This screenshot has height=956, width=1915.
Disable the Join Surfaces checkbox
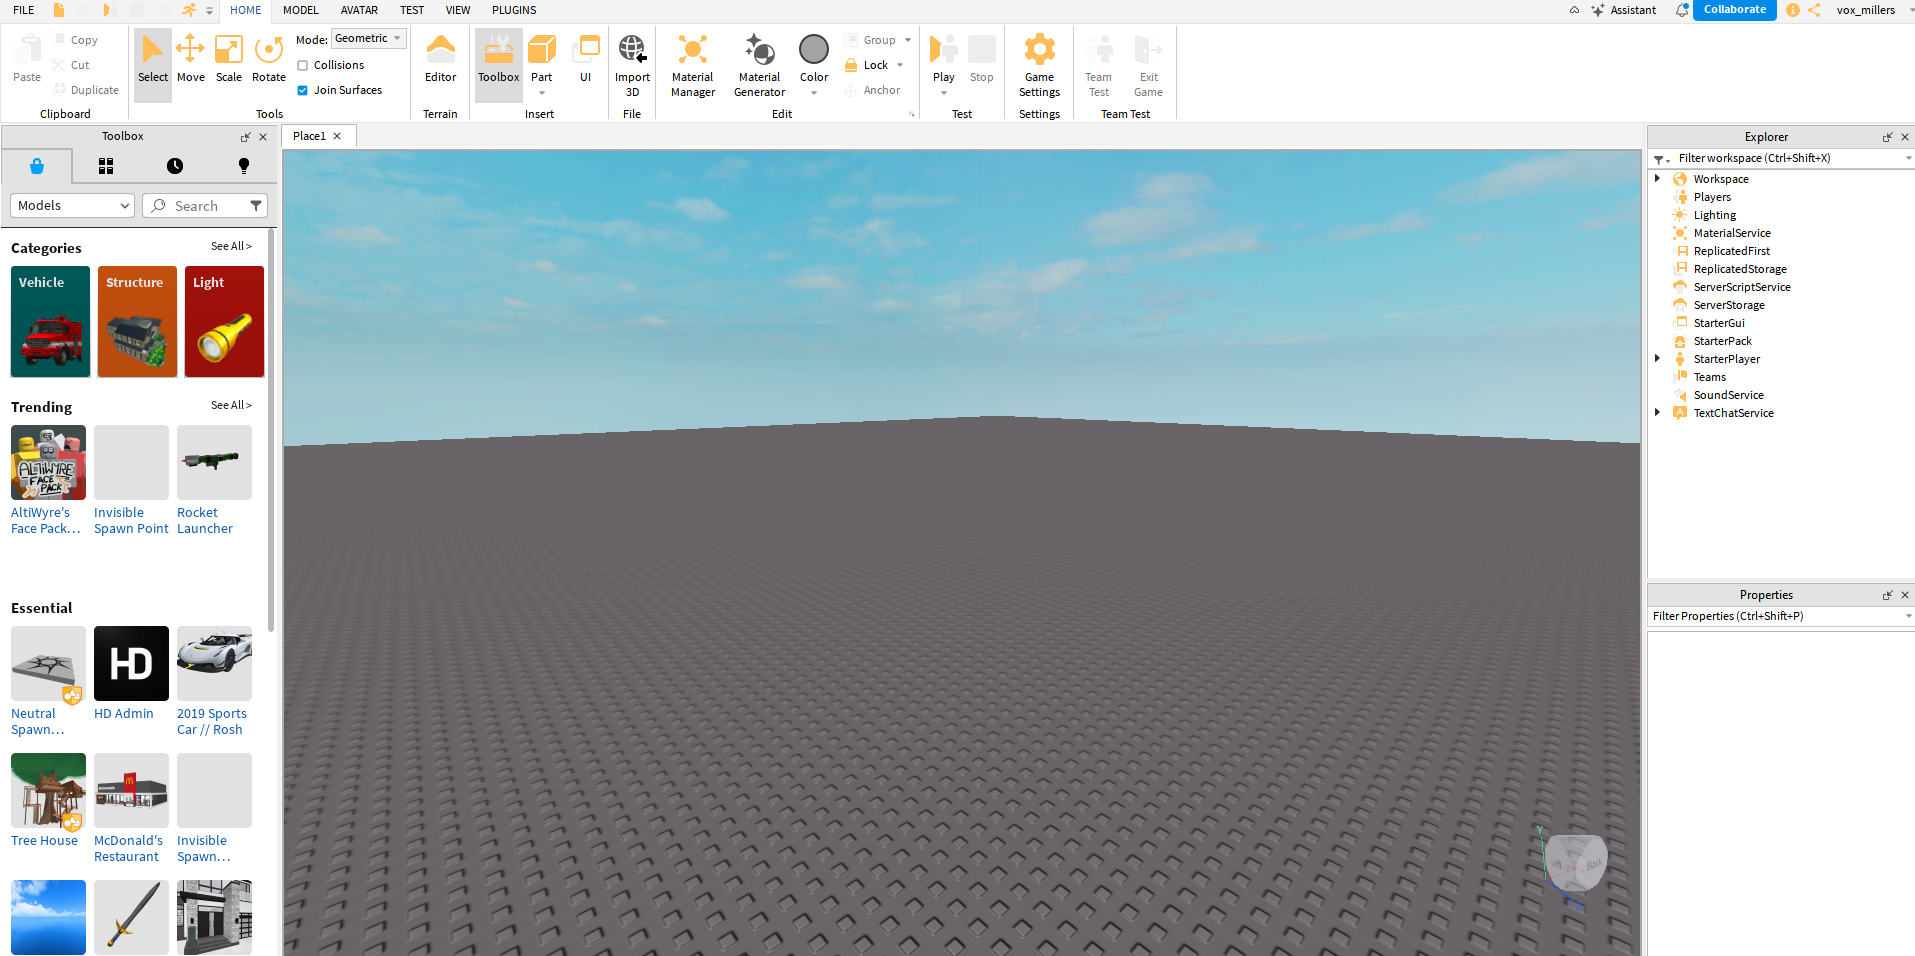tap(302, 90)
